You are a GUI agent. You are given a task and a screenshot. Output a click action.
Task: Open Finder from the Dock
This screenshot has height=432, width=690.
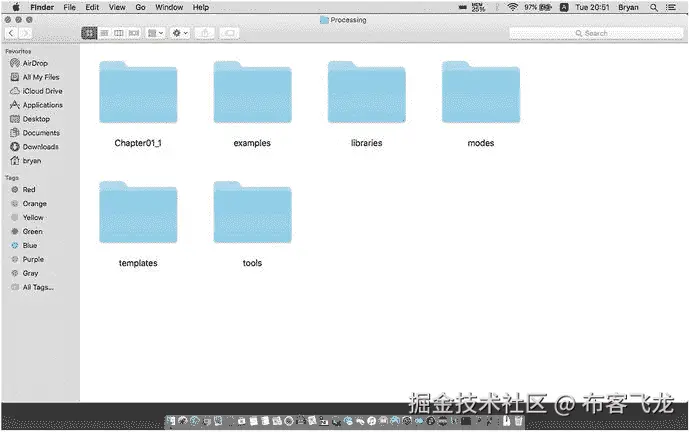[171, 421]
